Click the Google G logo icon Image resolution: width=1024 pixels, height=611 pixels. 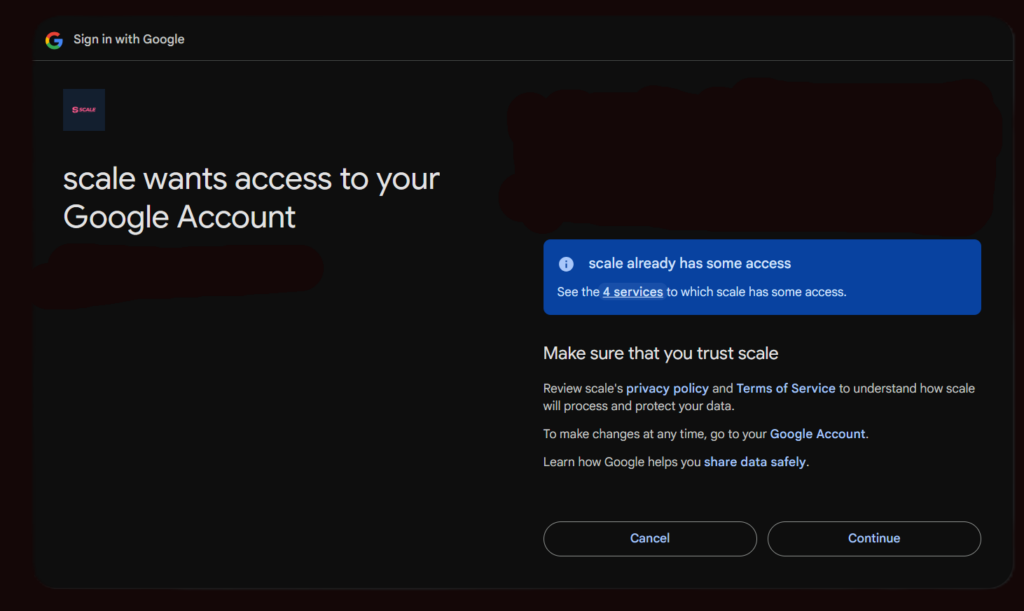(x=54, y=40)
